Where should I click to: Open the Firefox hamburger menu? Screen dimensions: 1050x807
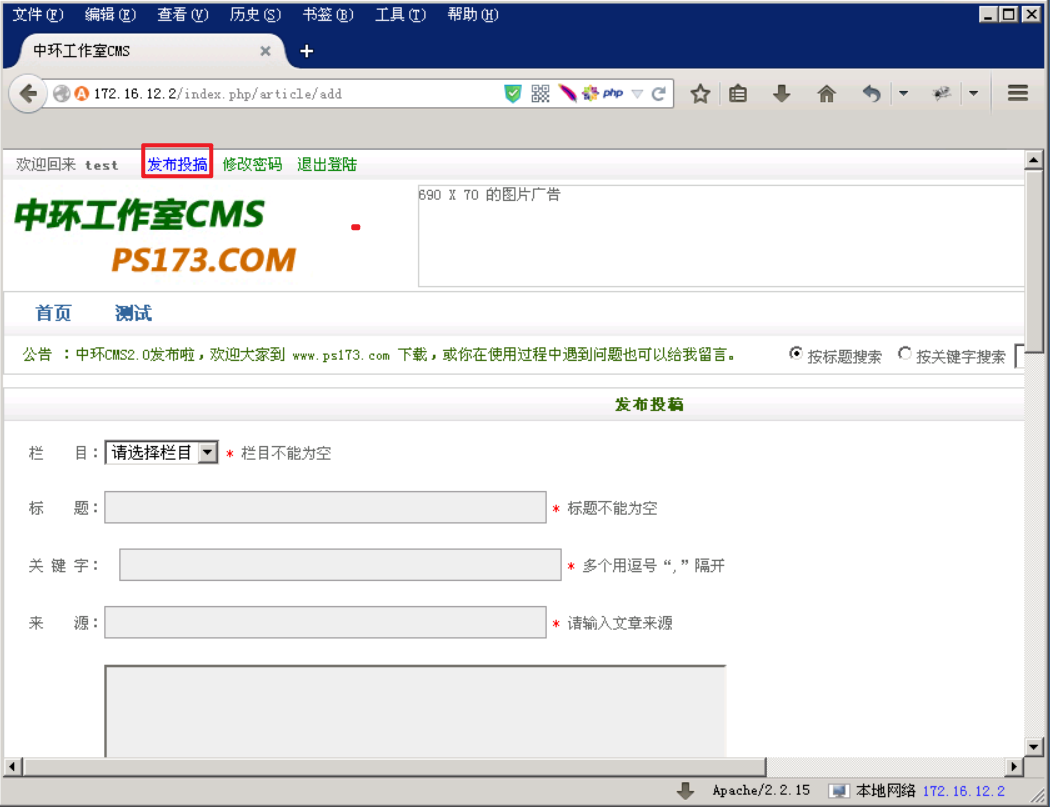1017,93
